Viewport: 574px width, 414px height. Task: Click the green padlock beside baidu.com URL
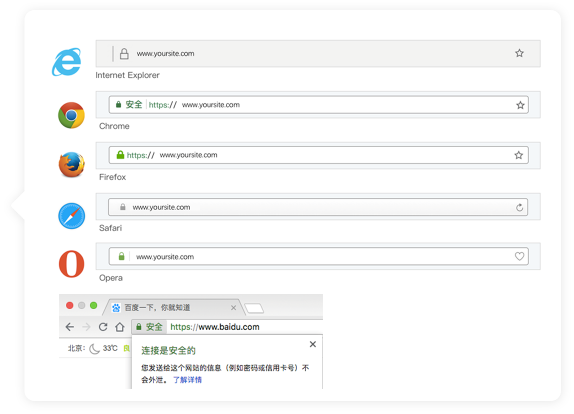[x=139, y=327]
